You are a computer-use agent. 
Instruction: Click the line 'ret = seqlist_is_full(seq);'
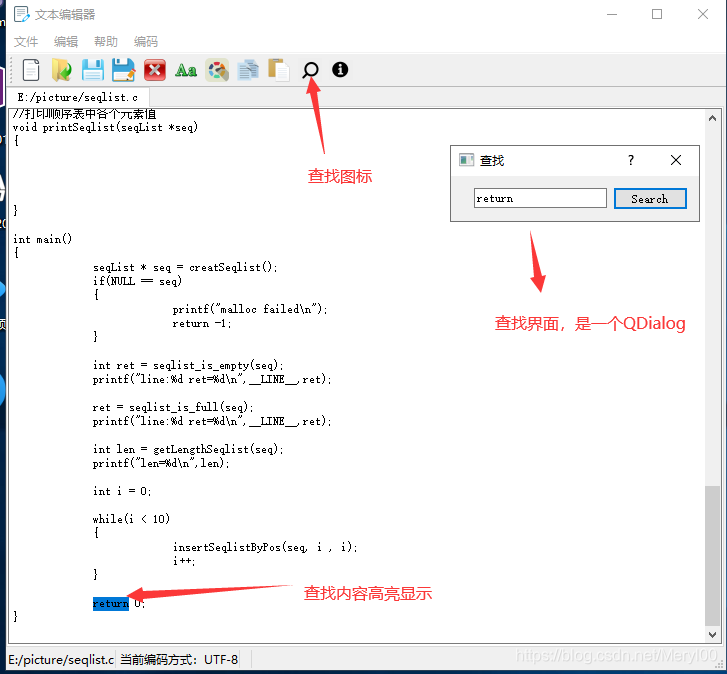(173, 407)
